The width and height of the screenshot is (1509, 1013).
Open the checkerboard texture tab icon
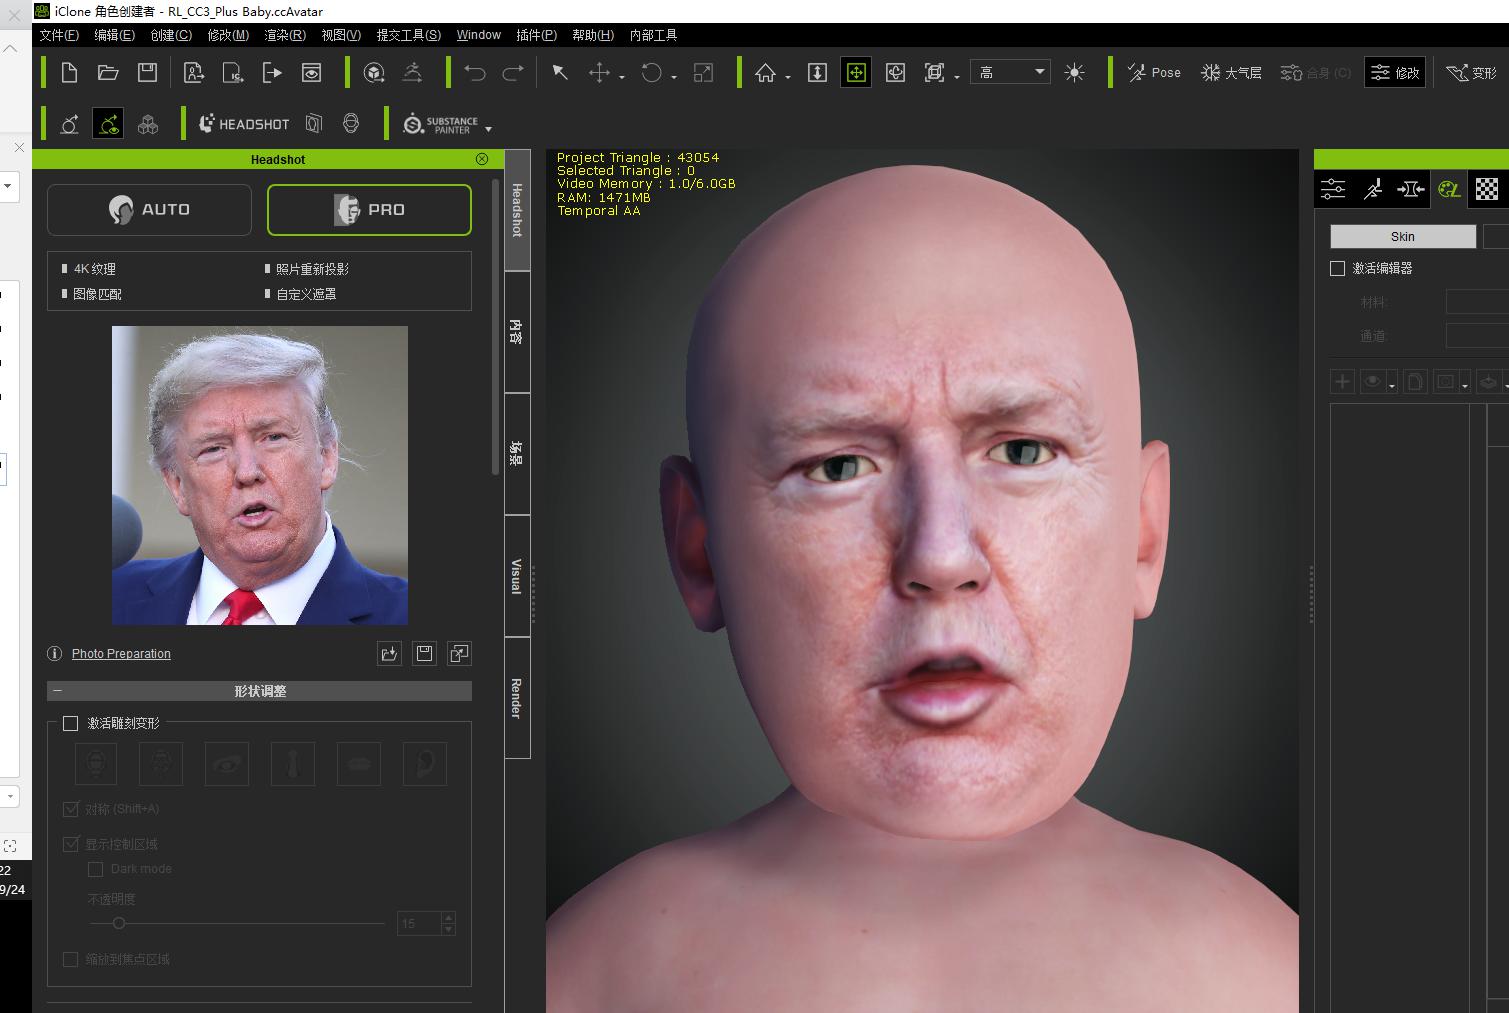(1487, 188)
